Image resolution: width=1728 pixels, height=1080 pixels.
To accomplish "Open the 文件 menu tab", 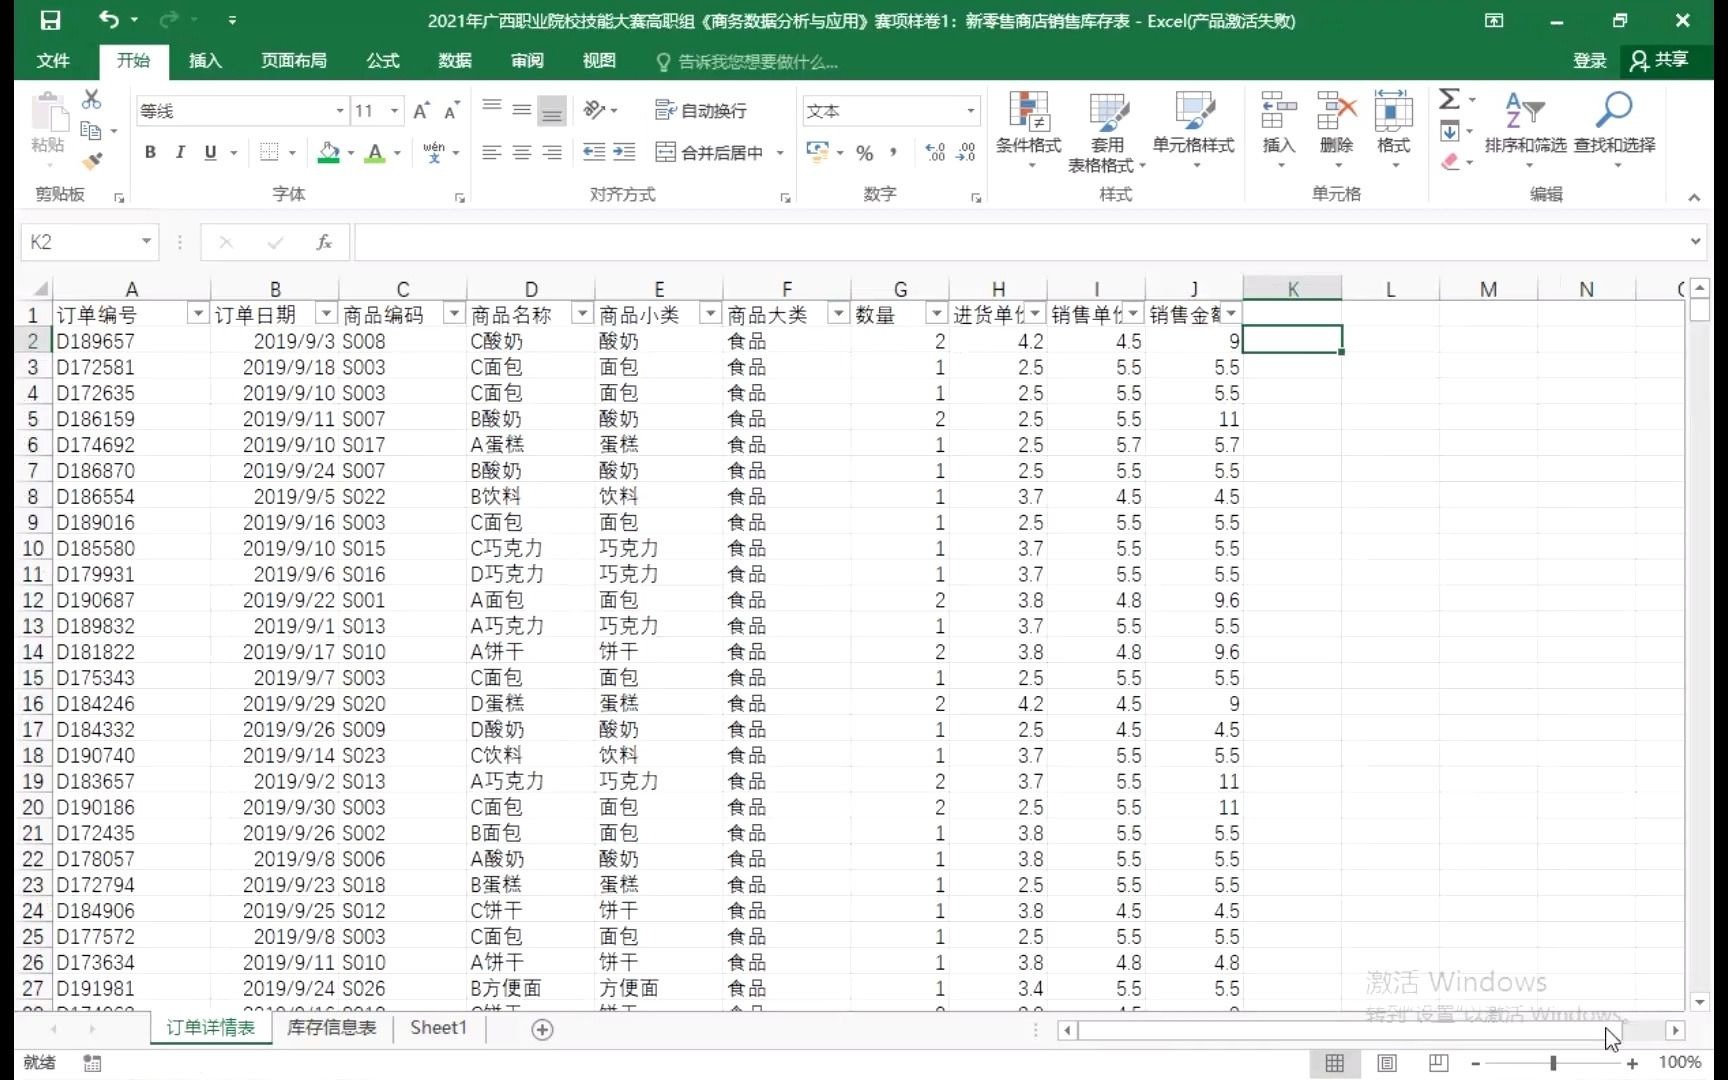I will [53, 61].
